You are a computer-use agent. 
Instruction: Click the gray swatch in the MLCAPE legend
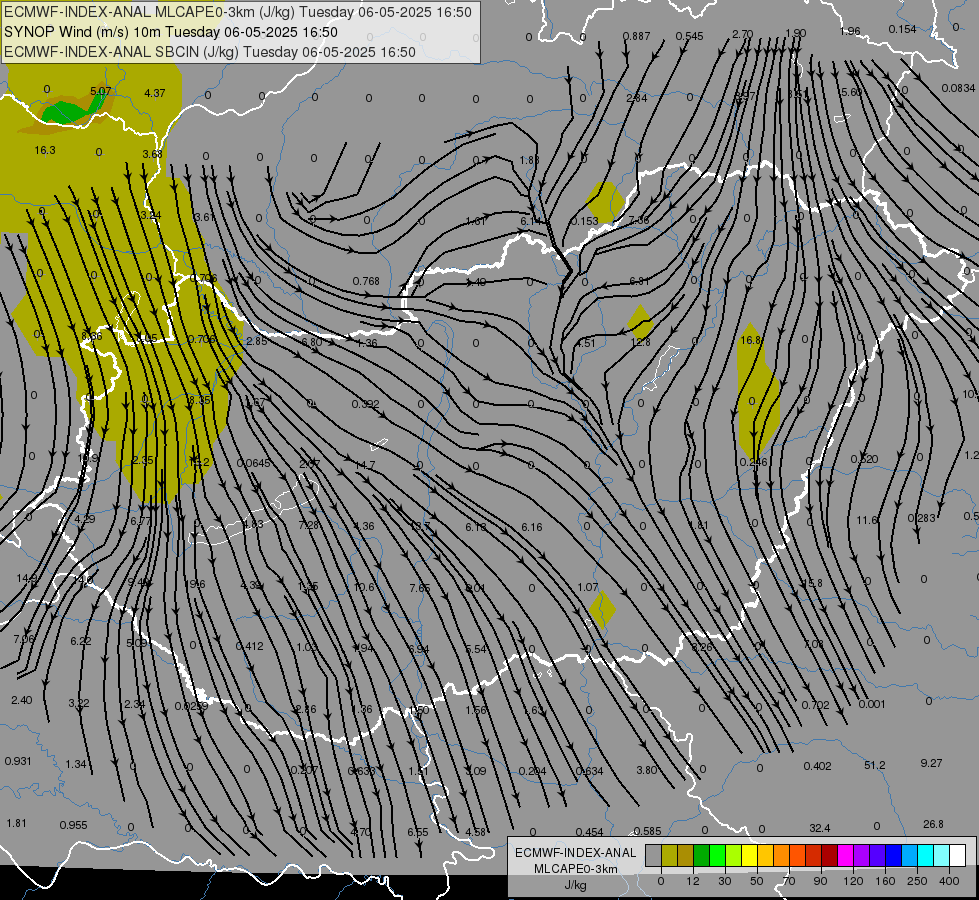[x=653, y=856]
